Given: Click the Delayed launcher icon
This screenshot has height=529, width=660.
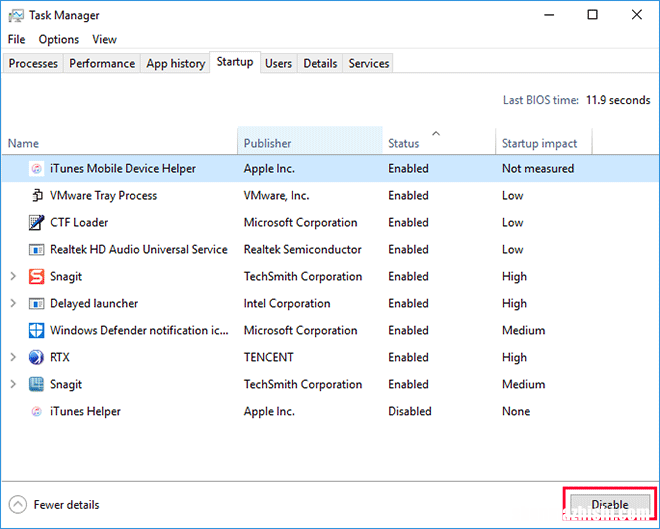Looking at the screenshot, I should [37, 303].
